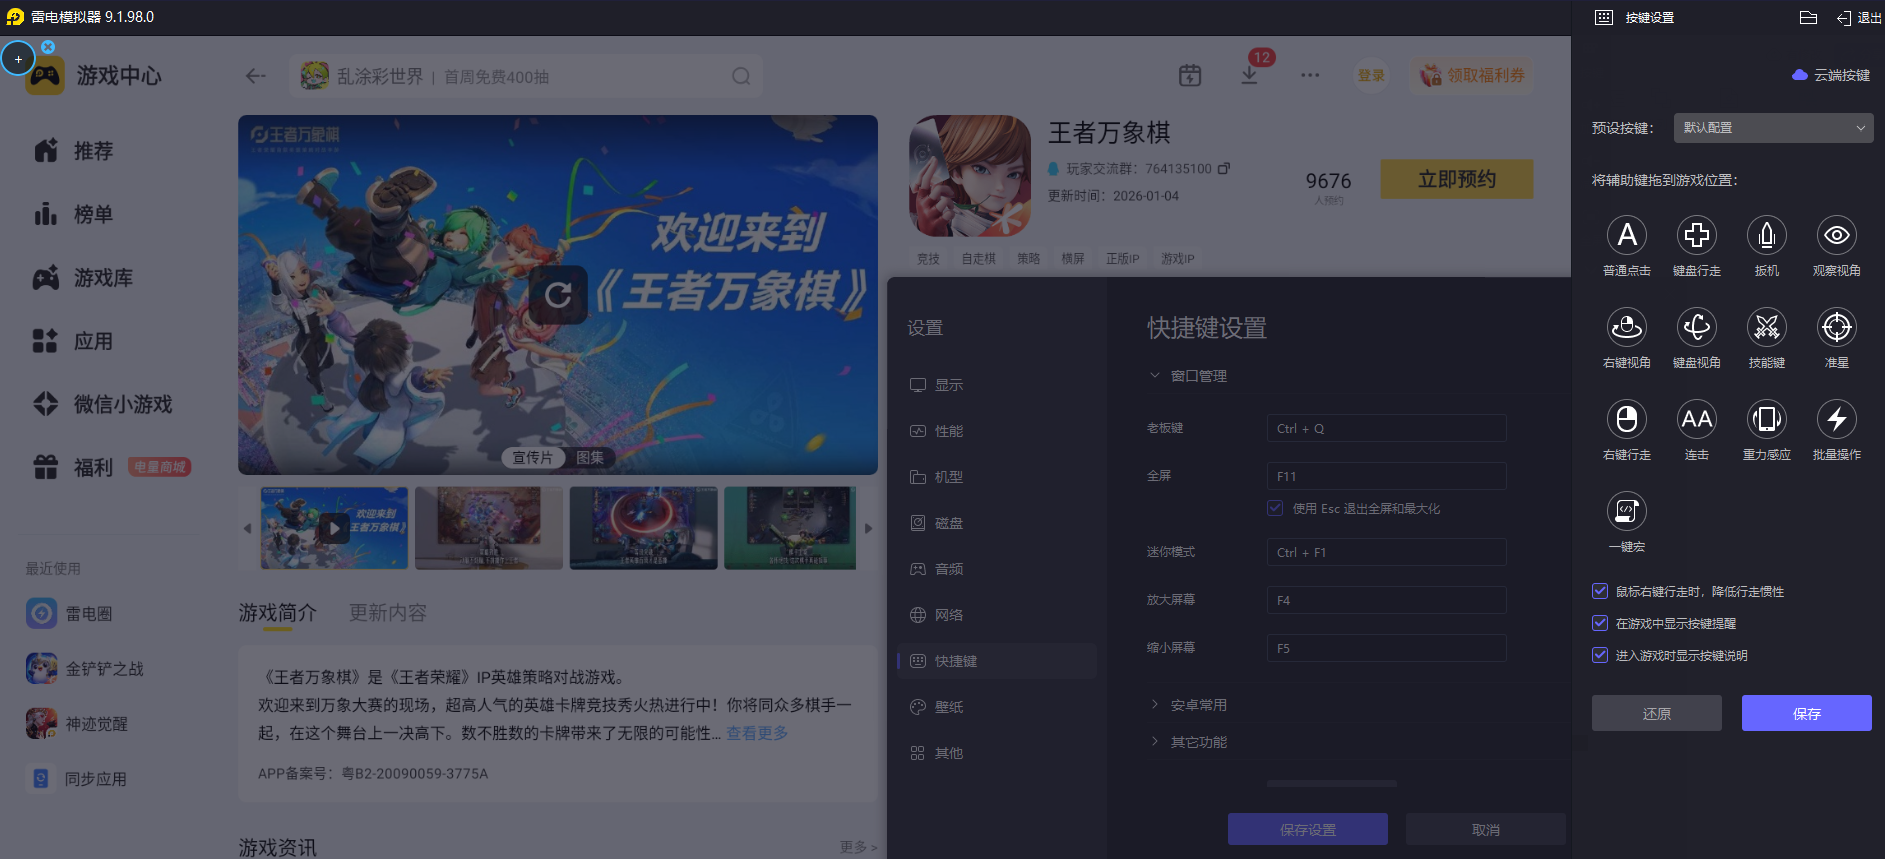
Task: Click the 领取福利券 coupon button
Action: [x=1472, y=75]
